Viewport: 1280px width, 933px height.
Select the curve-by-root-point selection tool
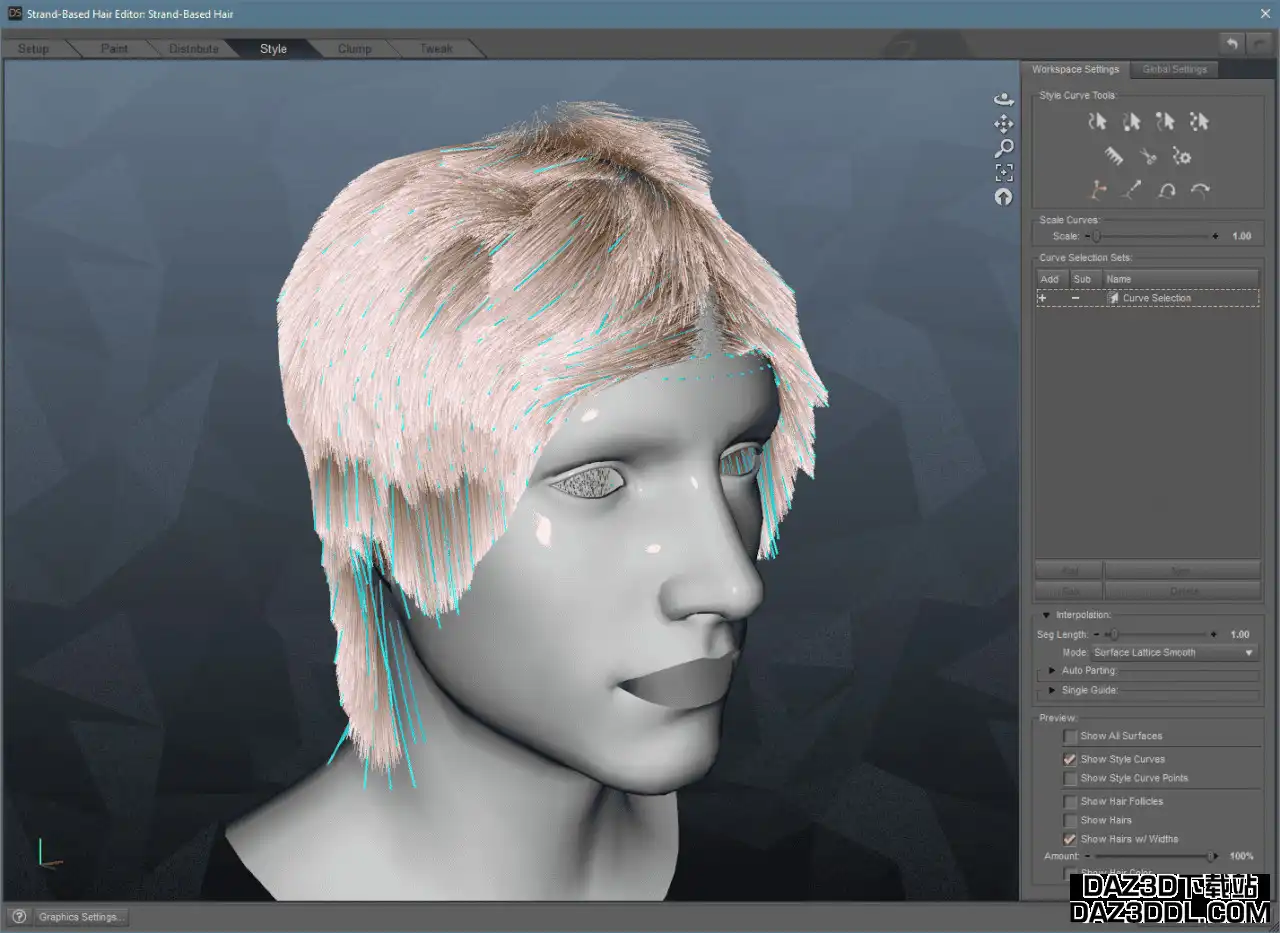[1131, 122]
